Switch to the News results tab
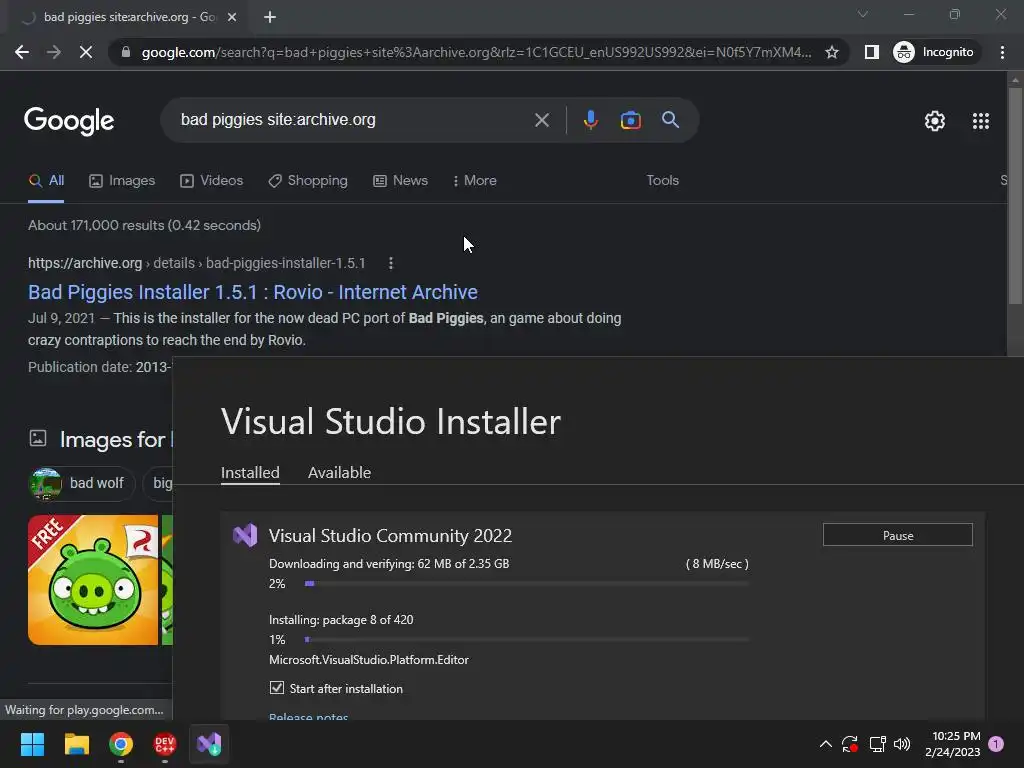The height and width of the screenshot is (768, 1024). (400, 181)
